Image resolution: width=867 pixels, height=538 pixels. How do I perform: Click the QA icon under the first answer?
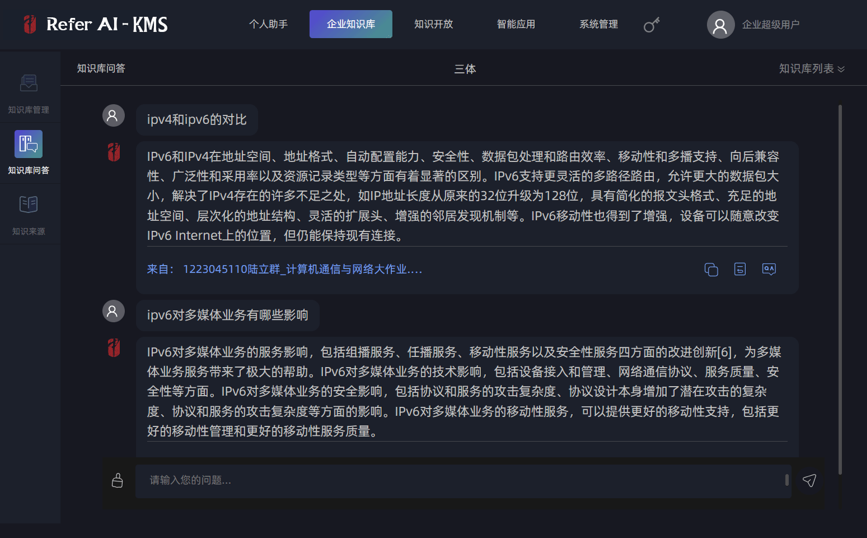tap(769, 269)
